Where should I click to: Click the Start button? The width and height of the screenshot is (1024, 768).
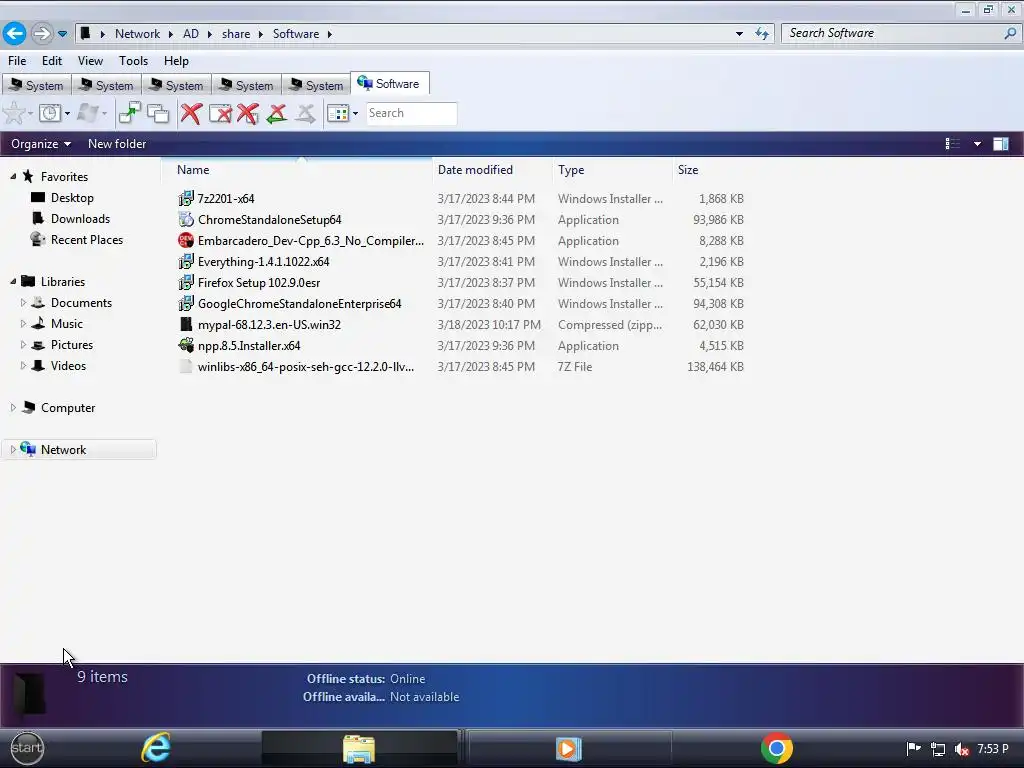pos(27,748)
